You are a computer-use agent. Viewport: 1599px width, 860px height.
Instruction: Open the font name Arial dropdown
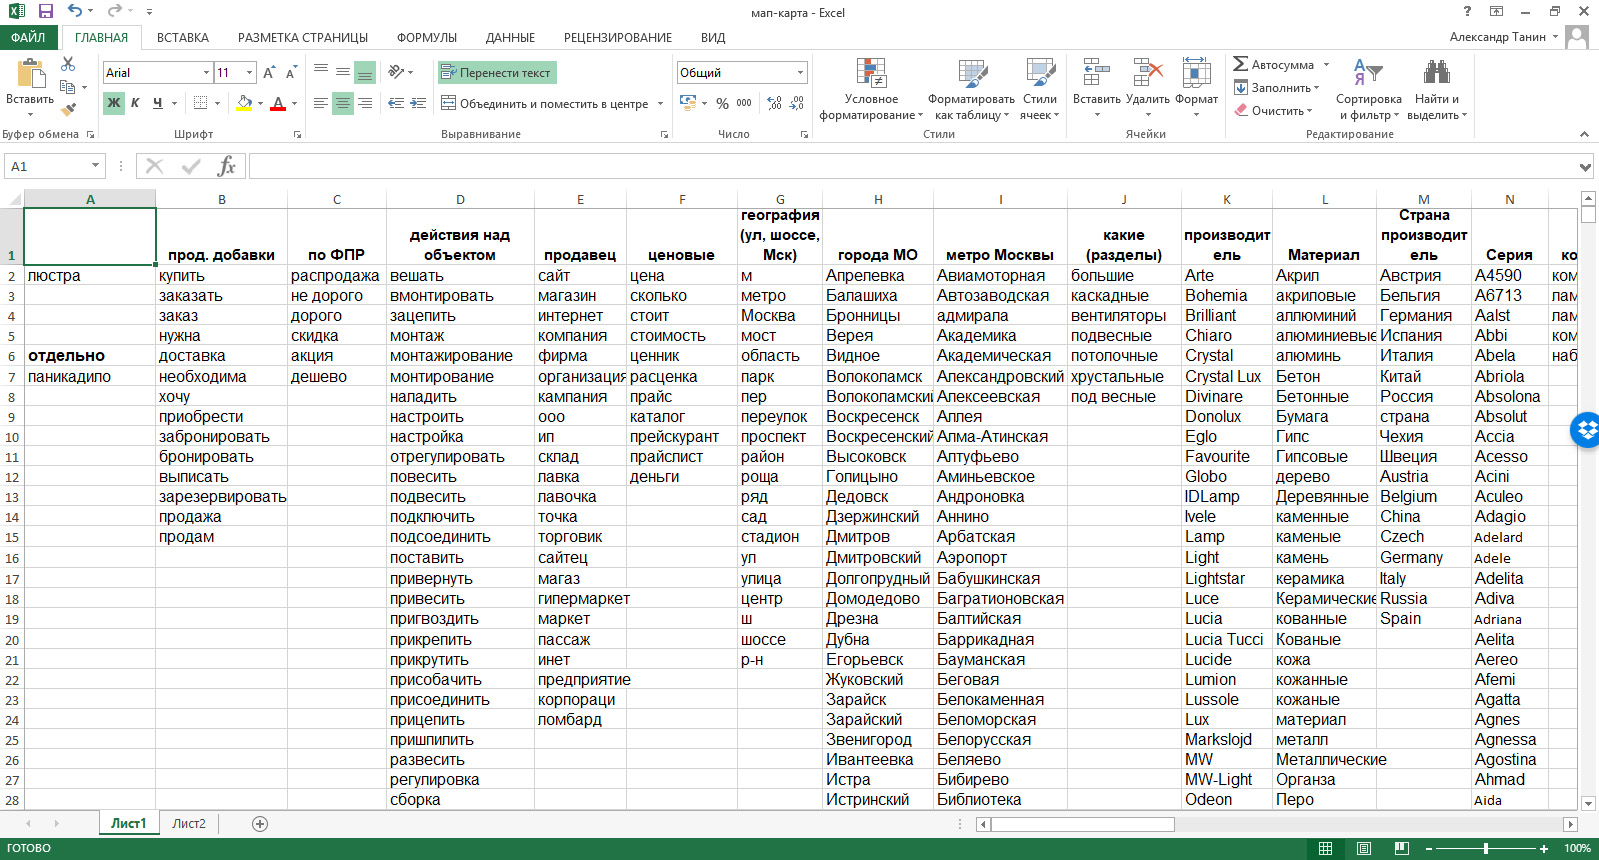click(x=206, y=73)
